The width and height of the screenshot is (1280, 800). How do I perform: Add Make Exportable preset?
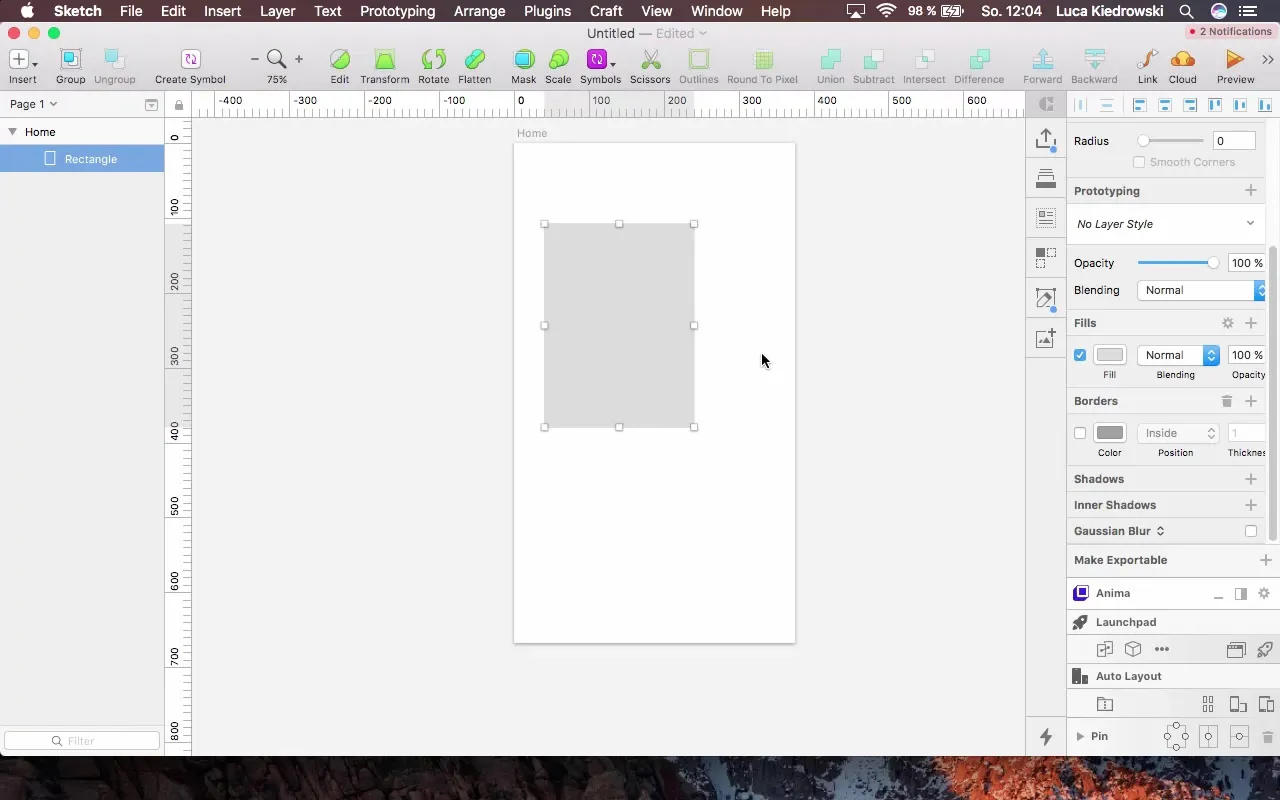pyautogui.click(x=1266, y=560)
